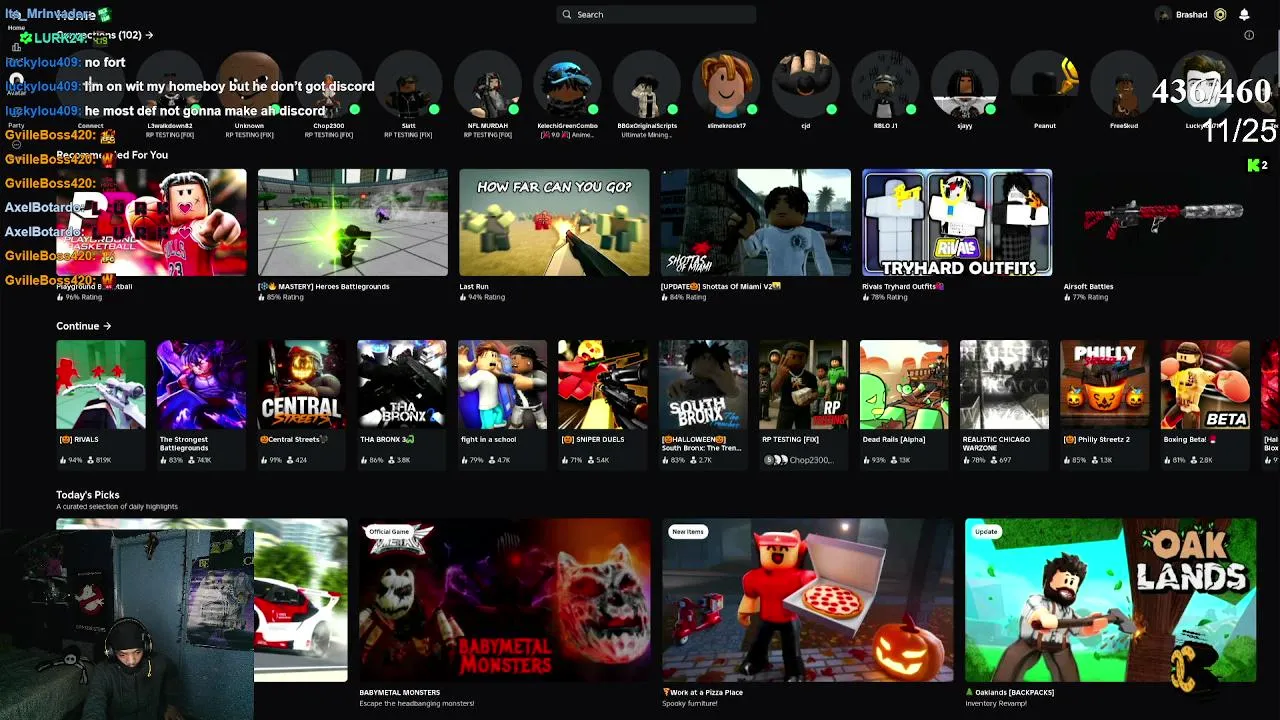Screen dimensions: 1280x720
Task: Click the Oaklands [BACKPACKS] title text
Action: [x=1010, y=692]
